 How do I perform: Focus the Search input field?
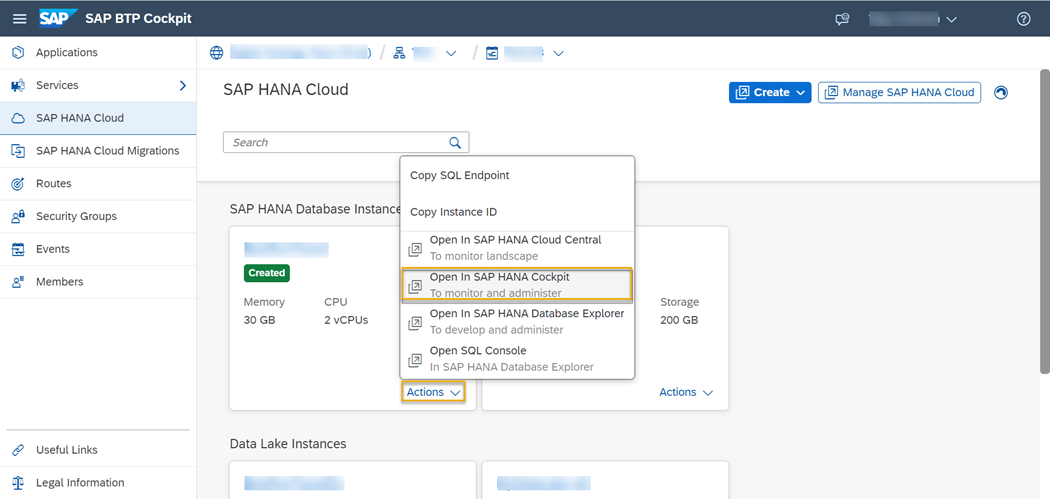pyautogui.click(x=346, y=143)
